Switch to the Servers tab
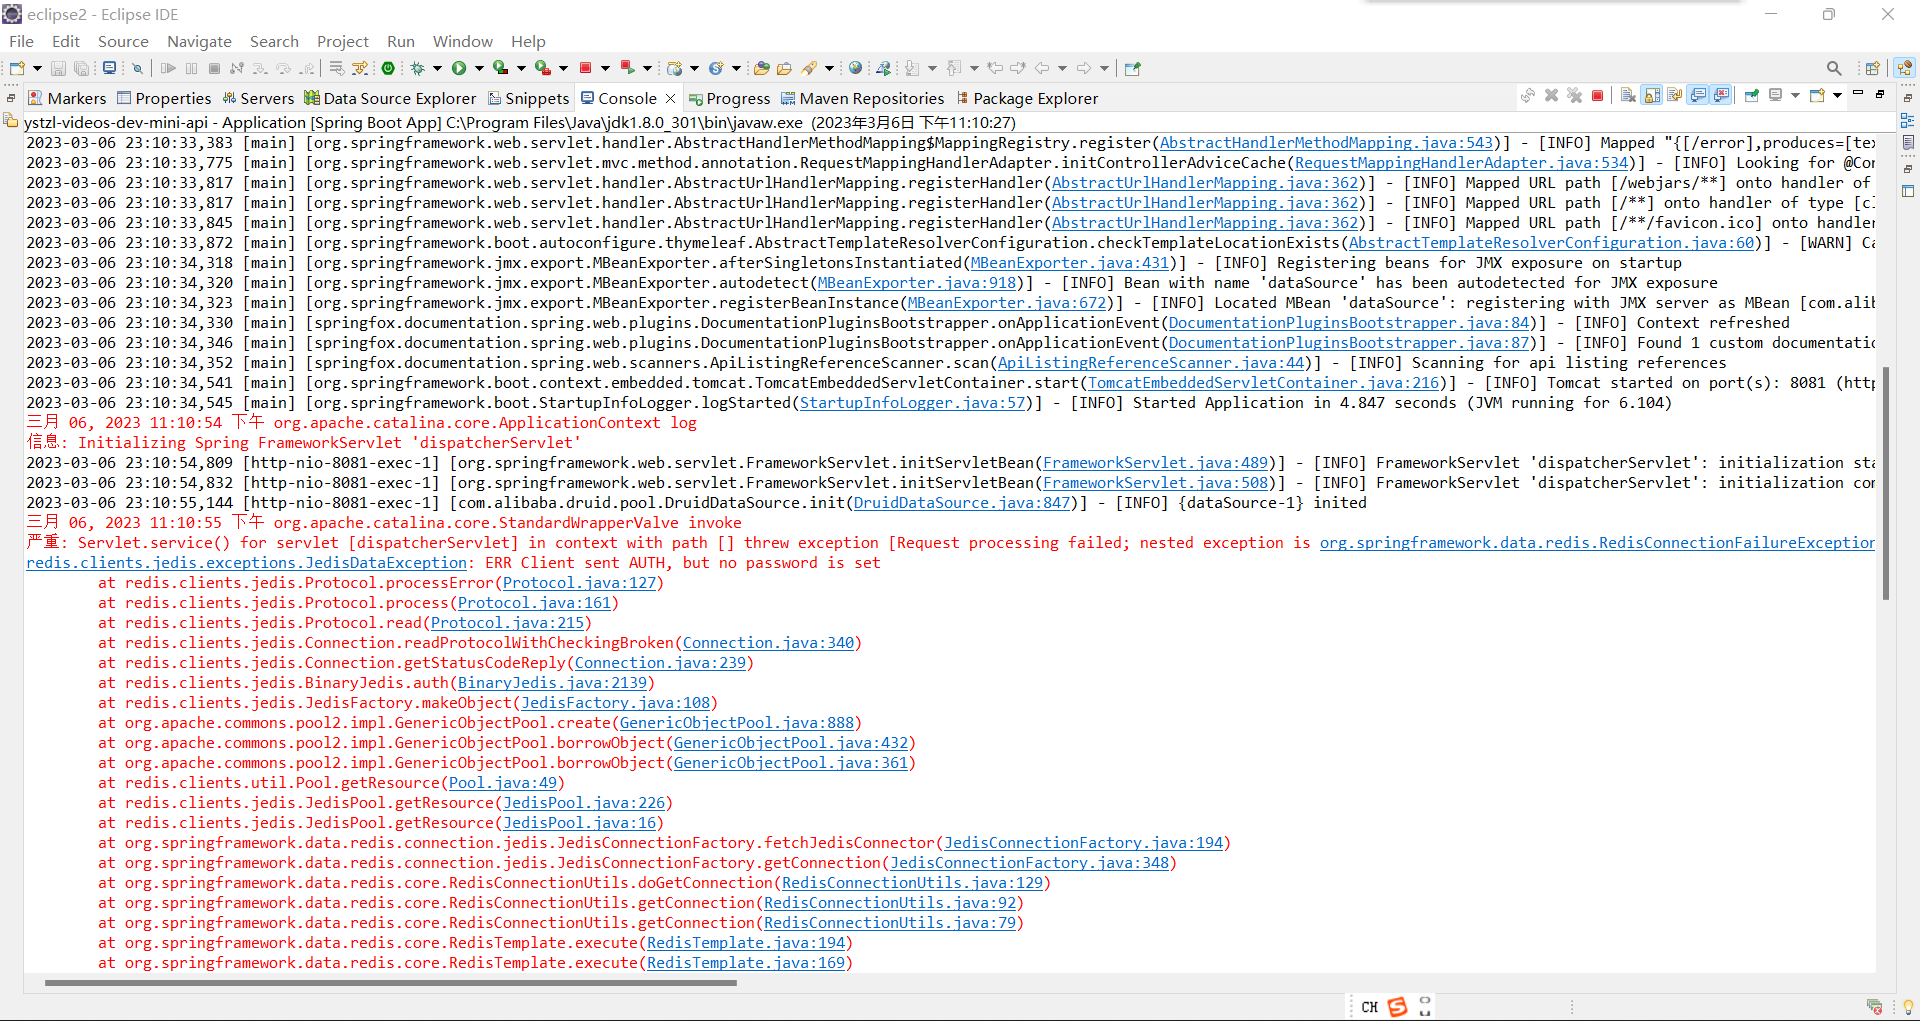The width and height of the screenshot is (1920, 1021). click(x=258, y=98)
